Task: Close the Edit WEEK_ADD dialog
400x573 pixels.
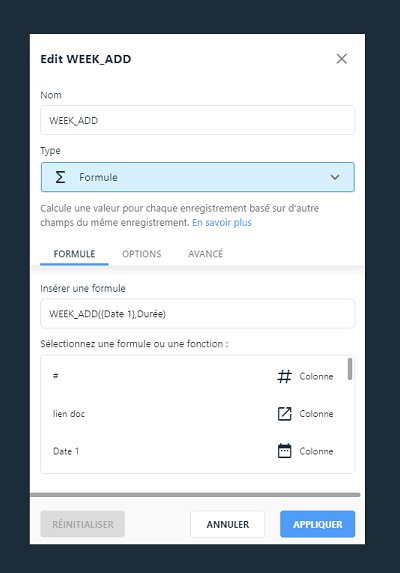Action: pos(342,59)
